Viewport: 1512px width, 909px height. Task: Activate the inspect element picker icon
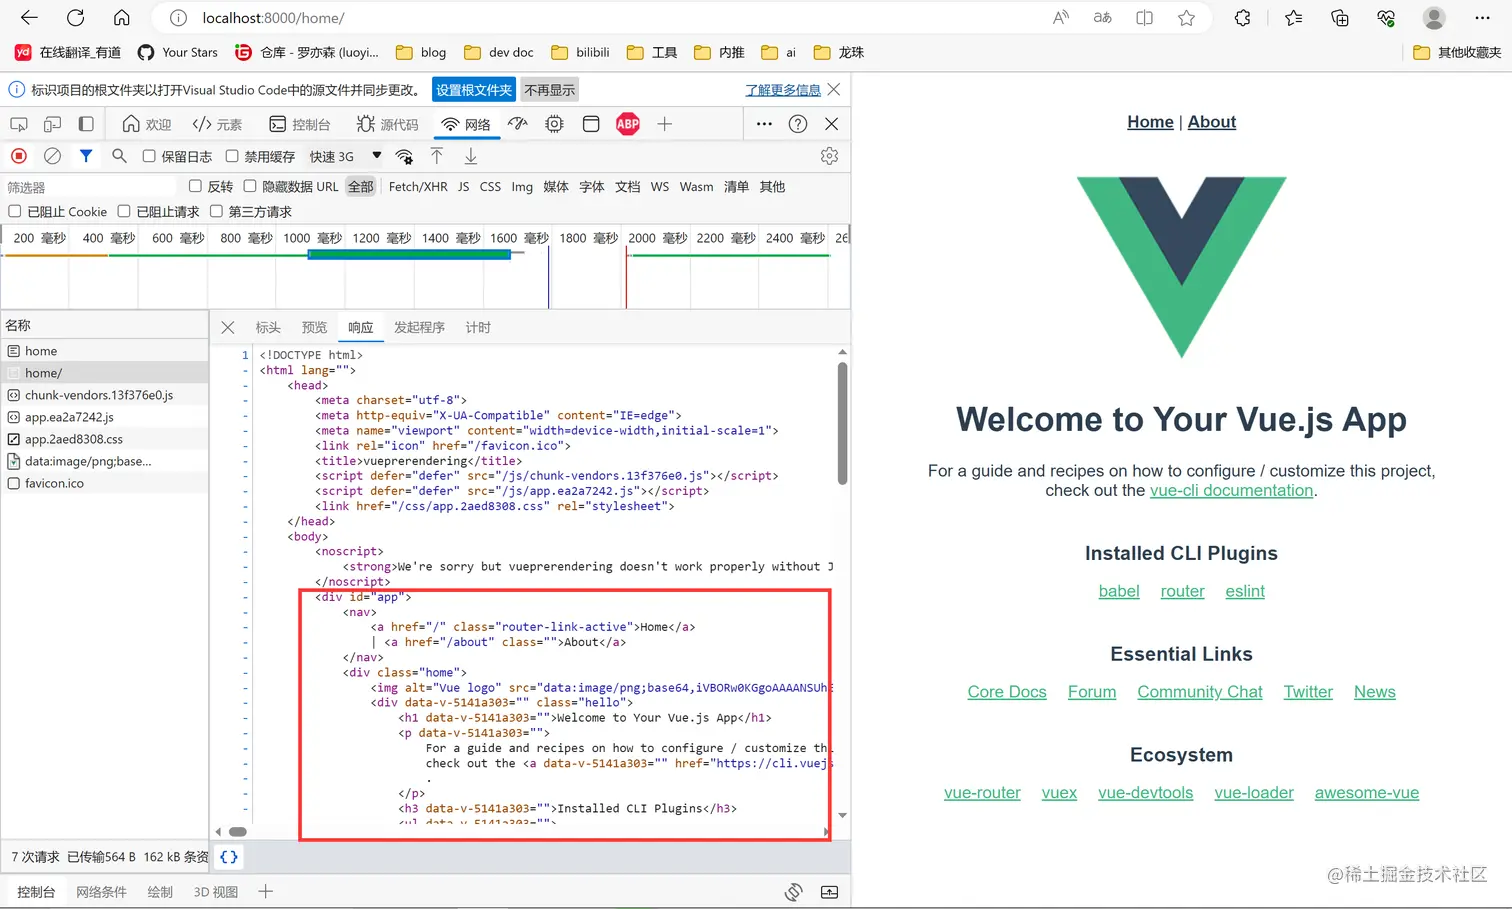[19, 124]
